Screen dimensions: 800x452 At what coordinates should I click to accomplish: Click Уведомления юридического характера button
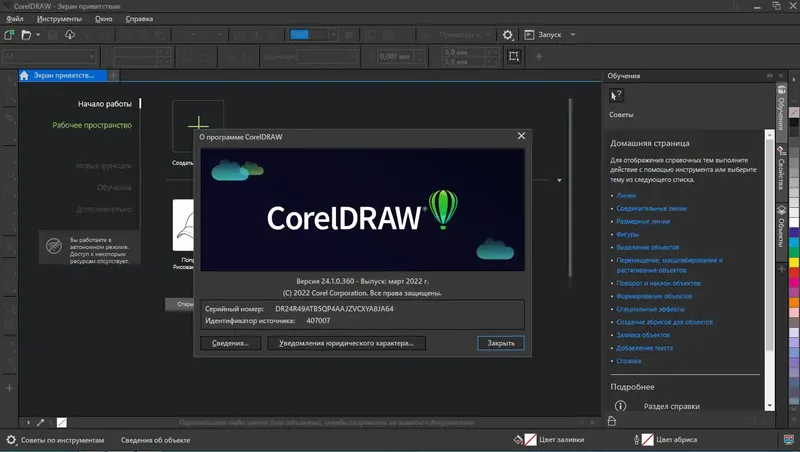click(x=346, y=343)
